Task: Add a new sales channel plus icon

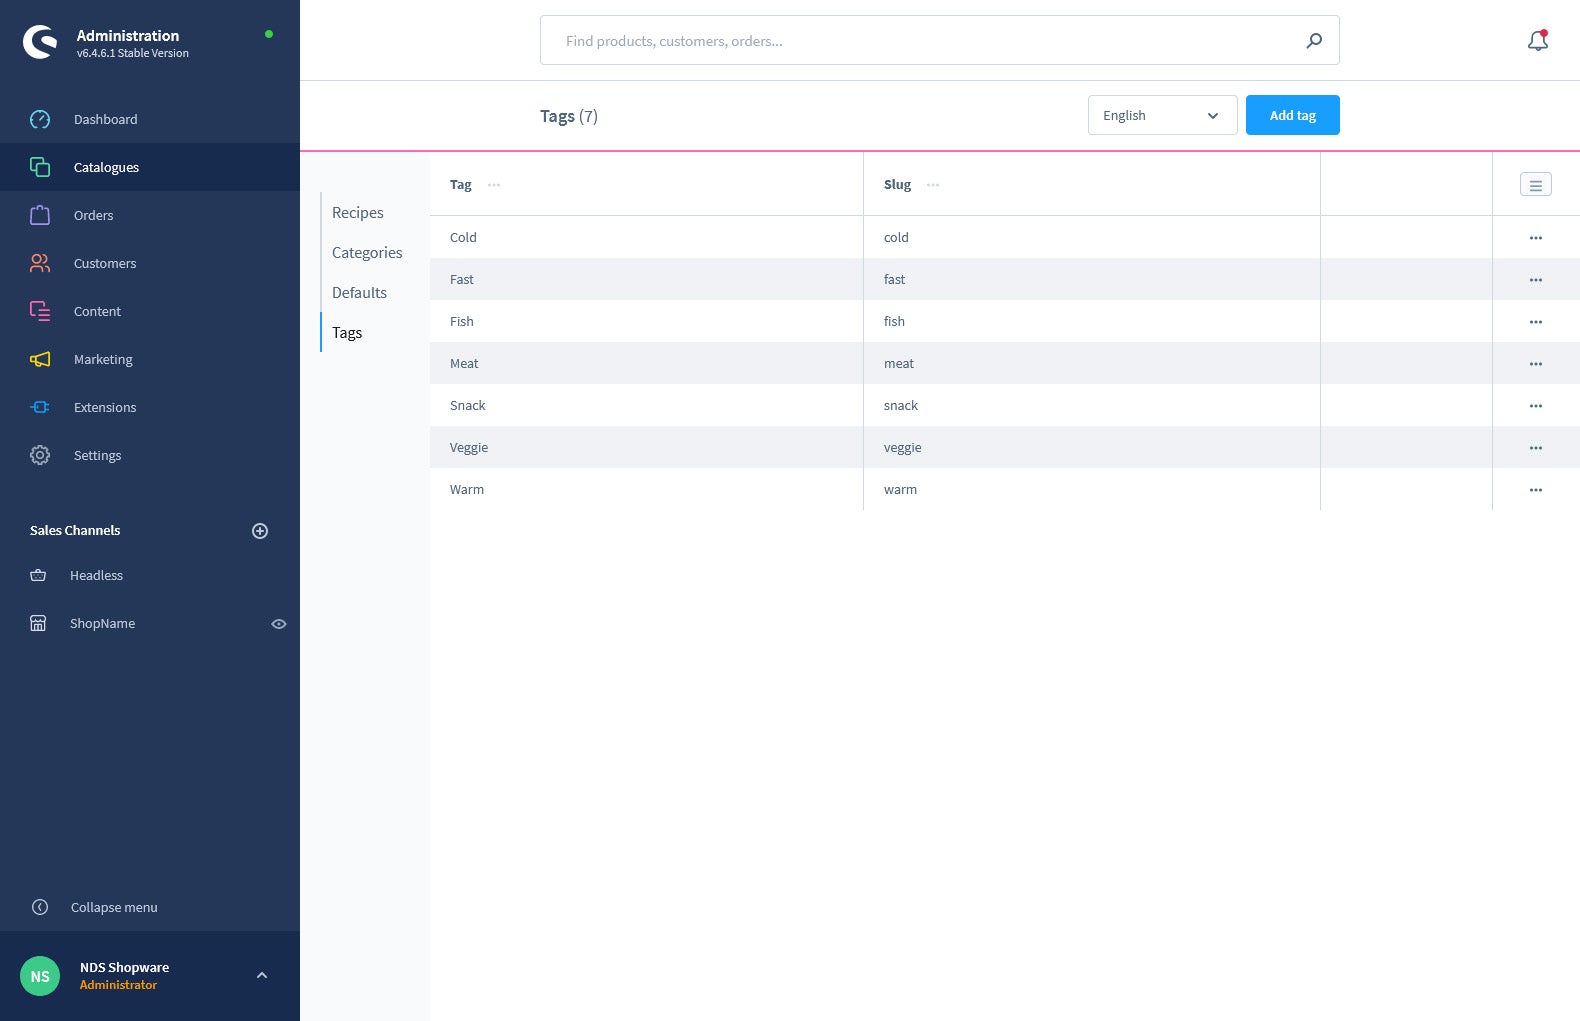Action: (x=260, y=531)
